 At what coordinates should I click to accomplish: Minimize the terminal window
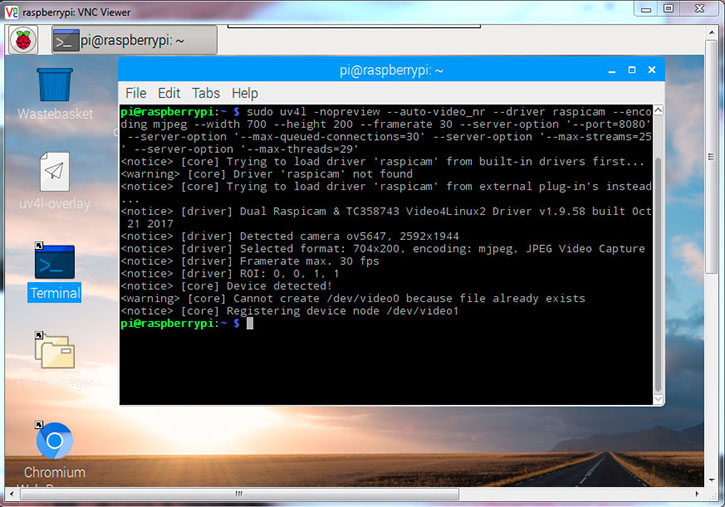tap(612, 70)
